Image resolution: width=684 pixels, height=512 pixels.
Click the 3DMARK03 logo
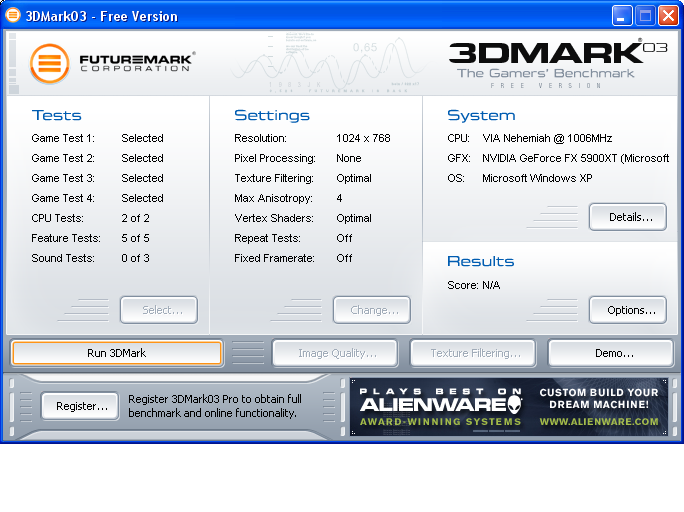(x=557, y=52)
